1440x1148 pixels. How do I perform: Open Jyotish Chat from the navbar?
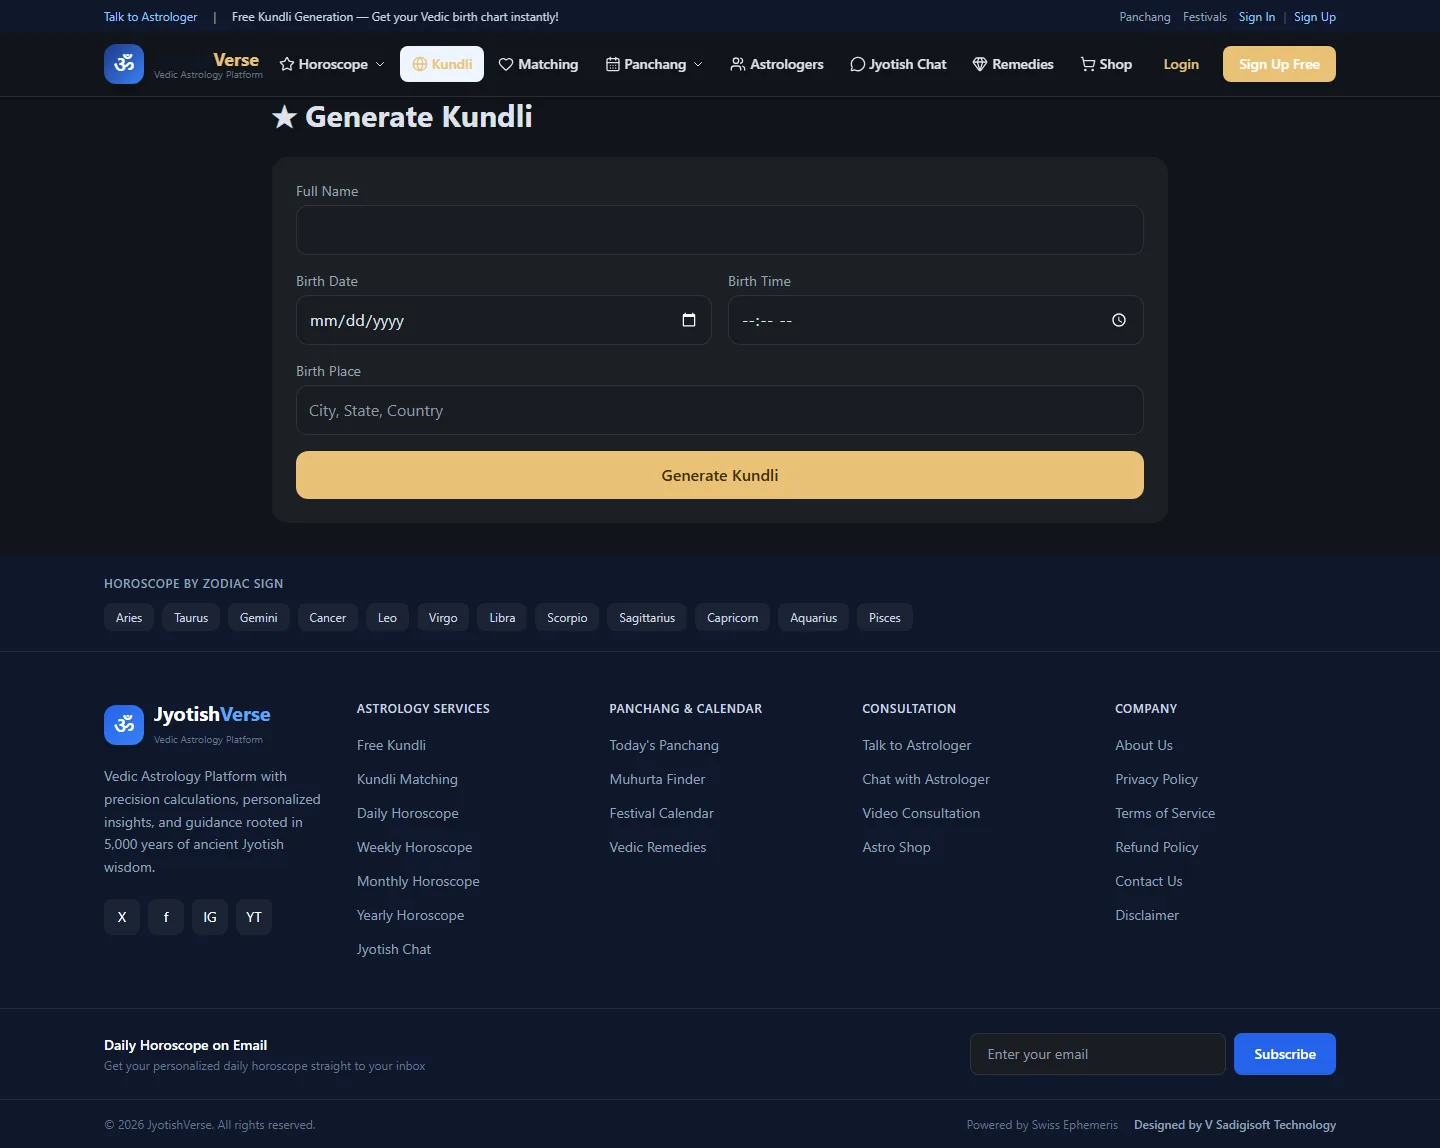pos(898,64)
